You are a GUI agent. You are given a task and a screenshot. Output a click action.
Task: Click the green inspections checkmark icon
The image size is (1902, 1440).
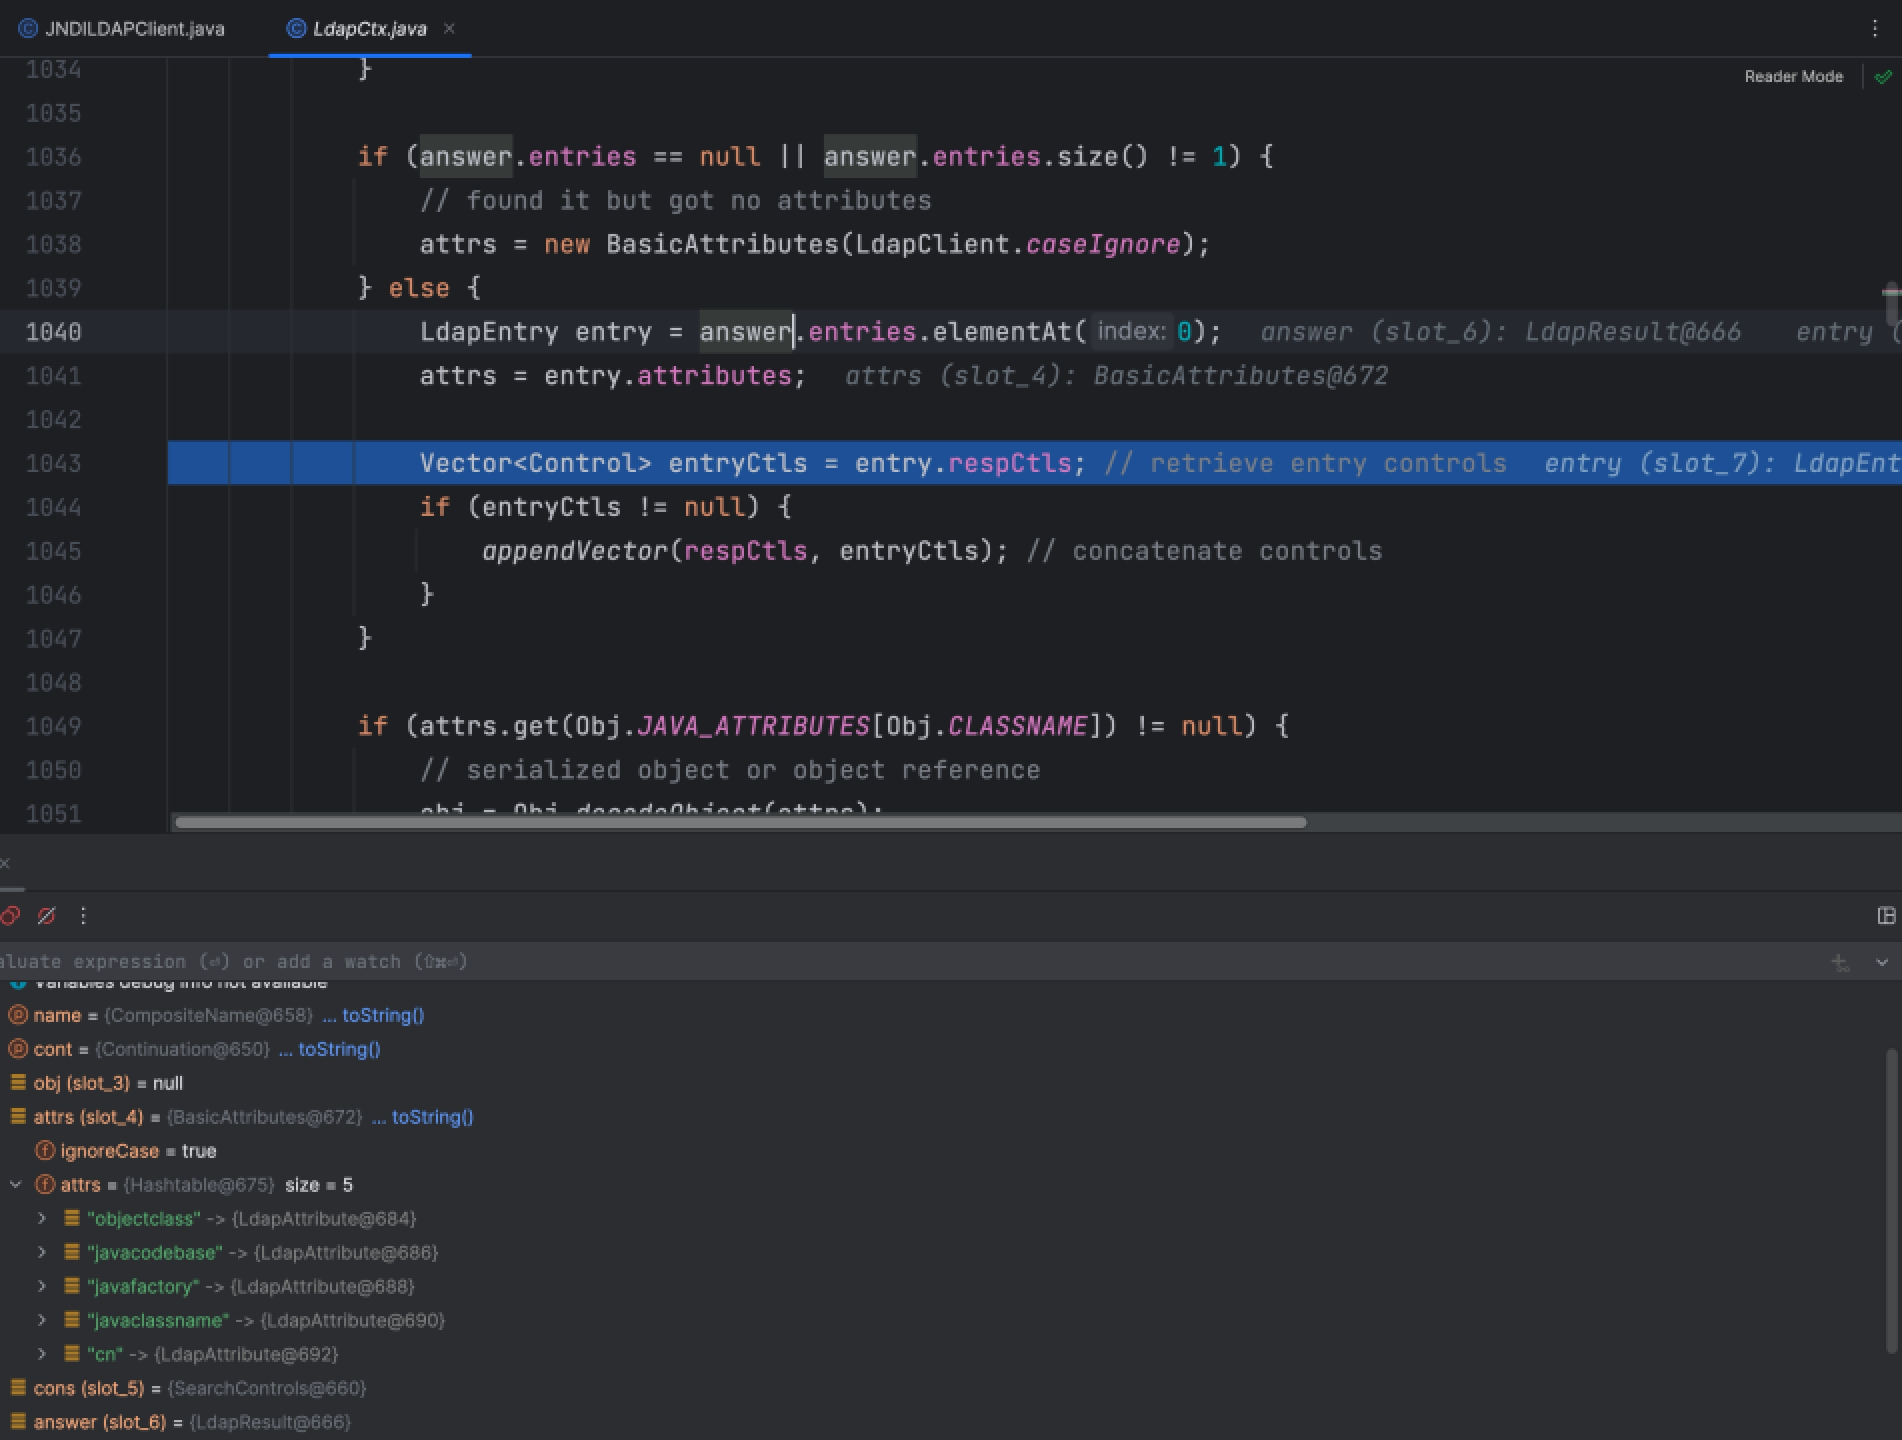pyautogui.click(x=1883, y=76)
